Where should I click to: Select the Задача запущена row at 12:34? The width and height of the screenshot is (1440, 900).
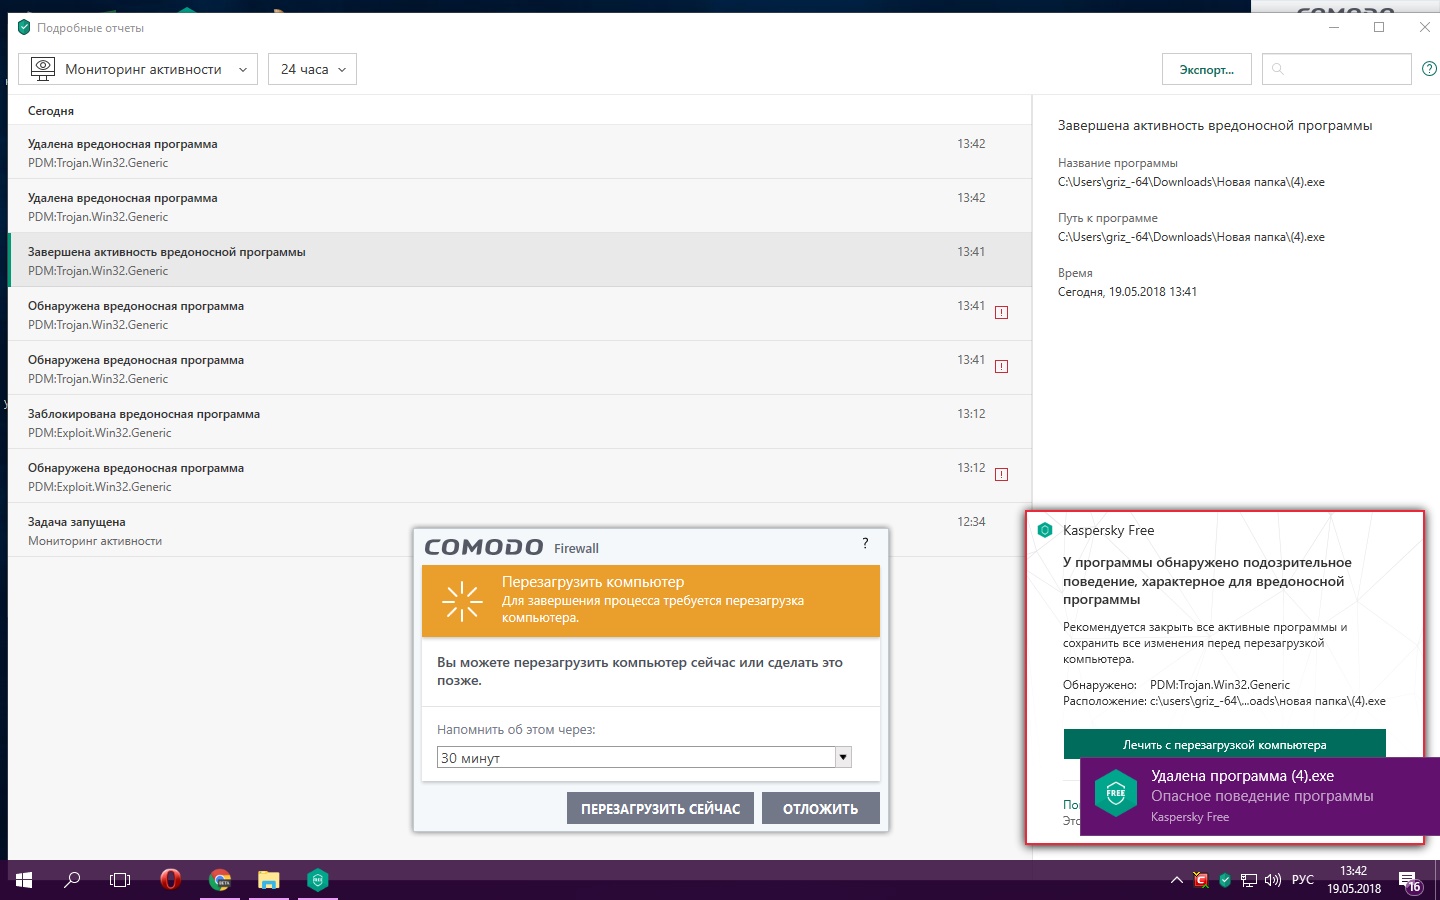coord(520,530)
